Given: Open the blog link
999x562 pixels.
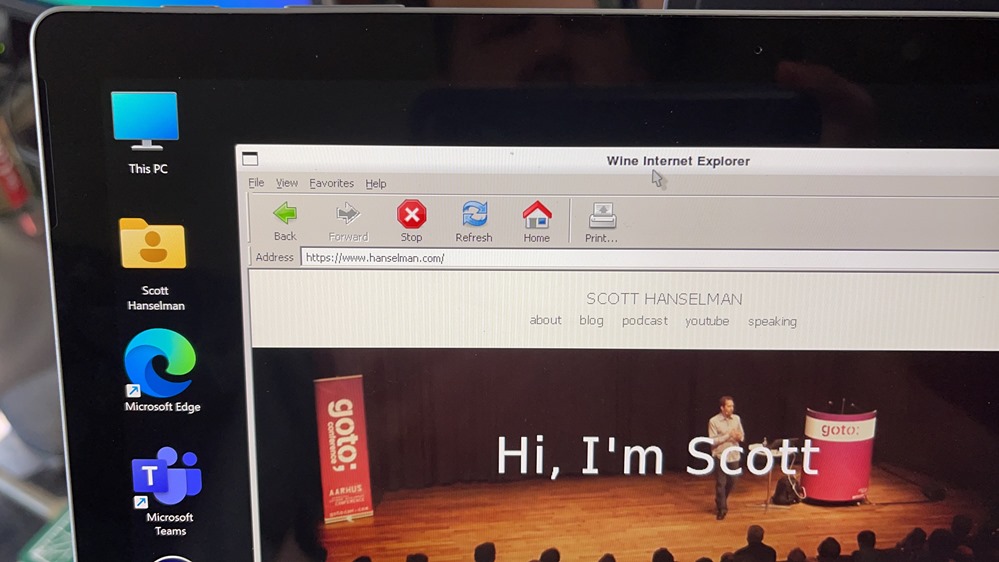Looking at the screenshot, I should [x=591, y=321].
